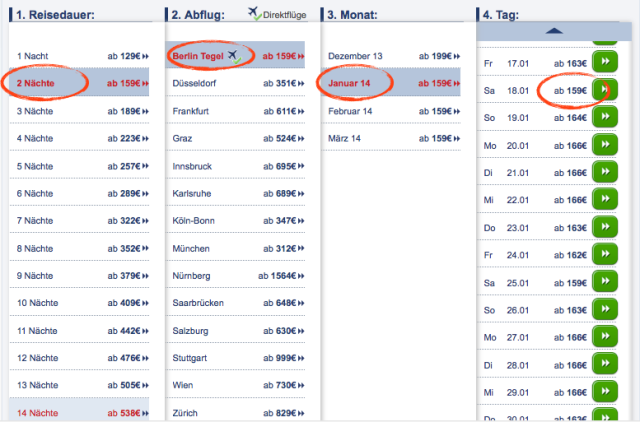Screen dimensions: 640x422
Task: Click the green arrow button for Fr 24.01
Action: 605,254
